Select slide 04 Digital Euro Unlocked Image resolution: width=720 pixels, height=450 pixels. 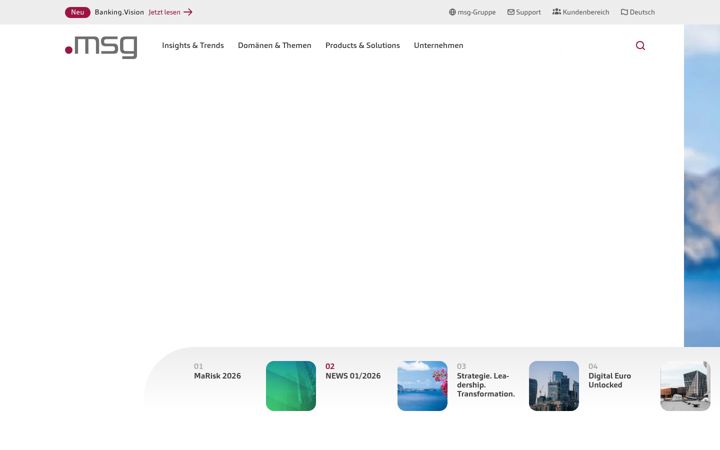click(x=610, y=376)
